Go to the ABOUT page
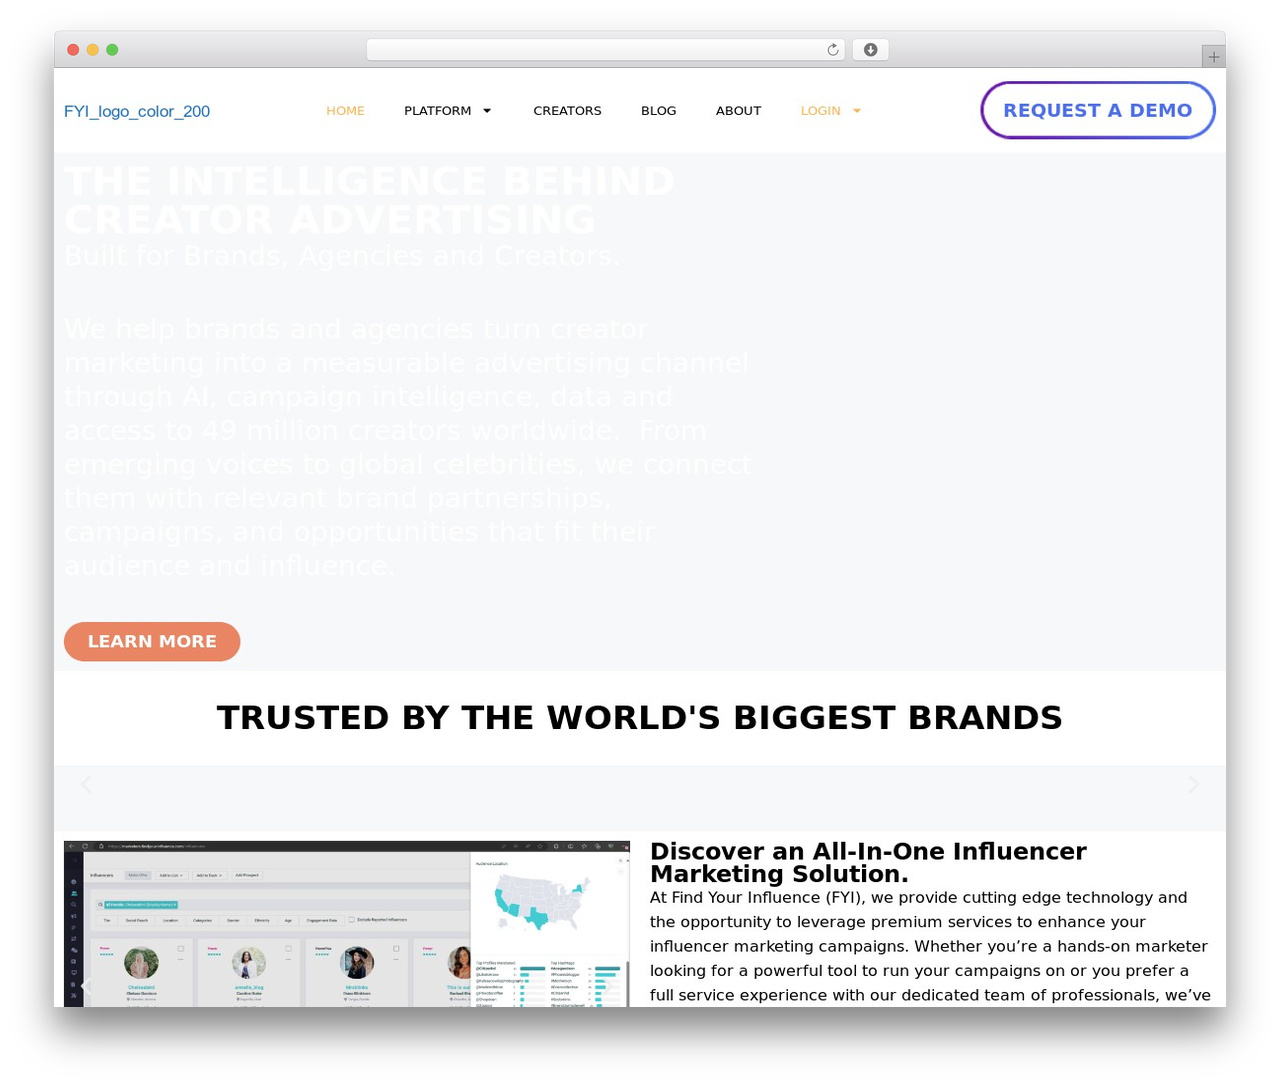Viewport: 1280px width, 1084px height. pyautogui.click(x=738, y=111)
